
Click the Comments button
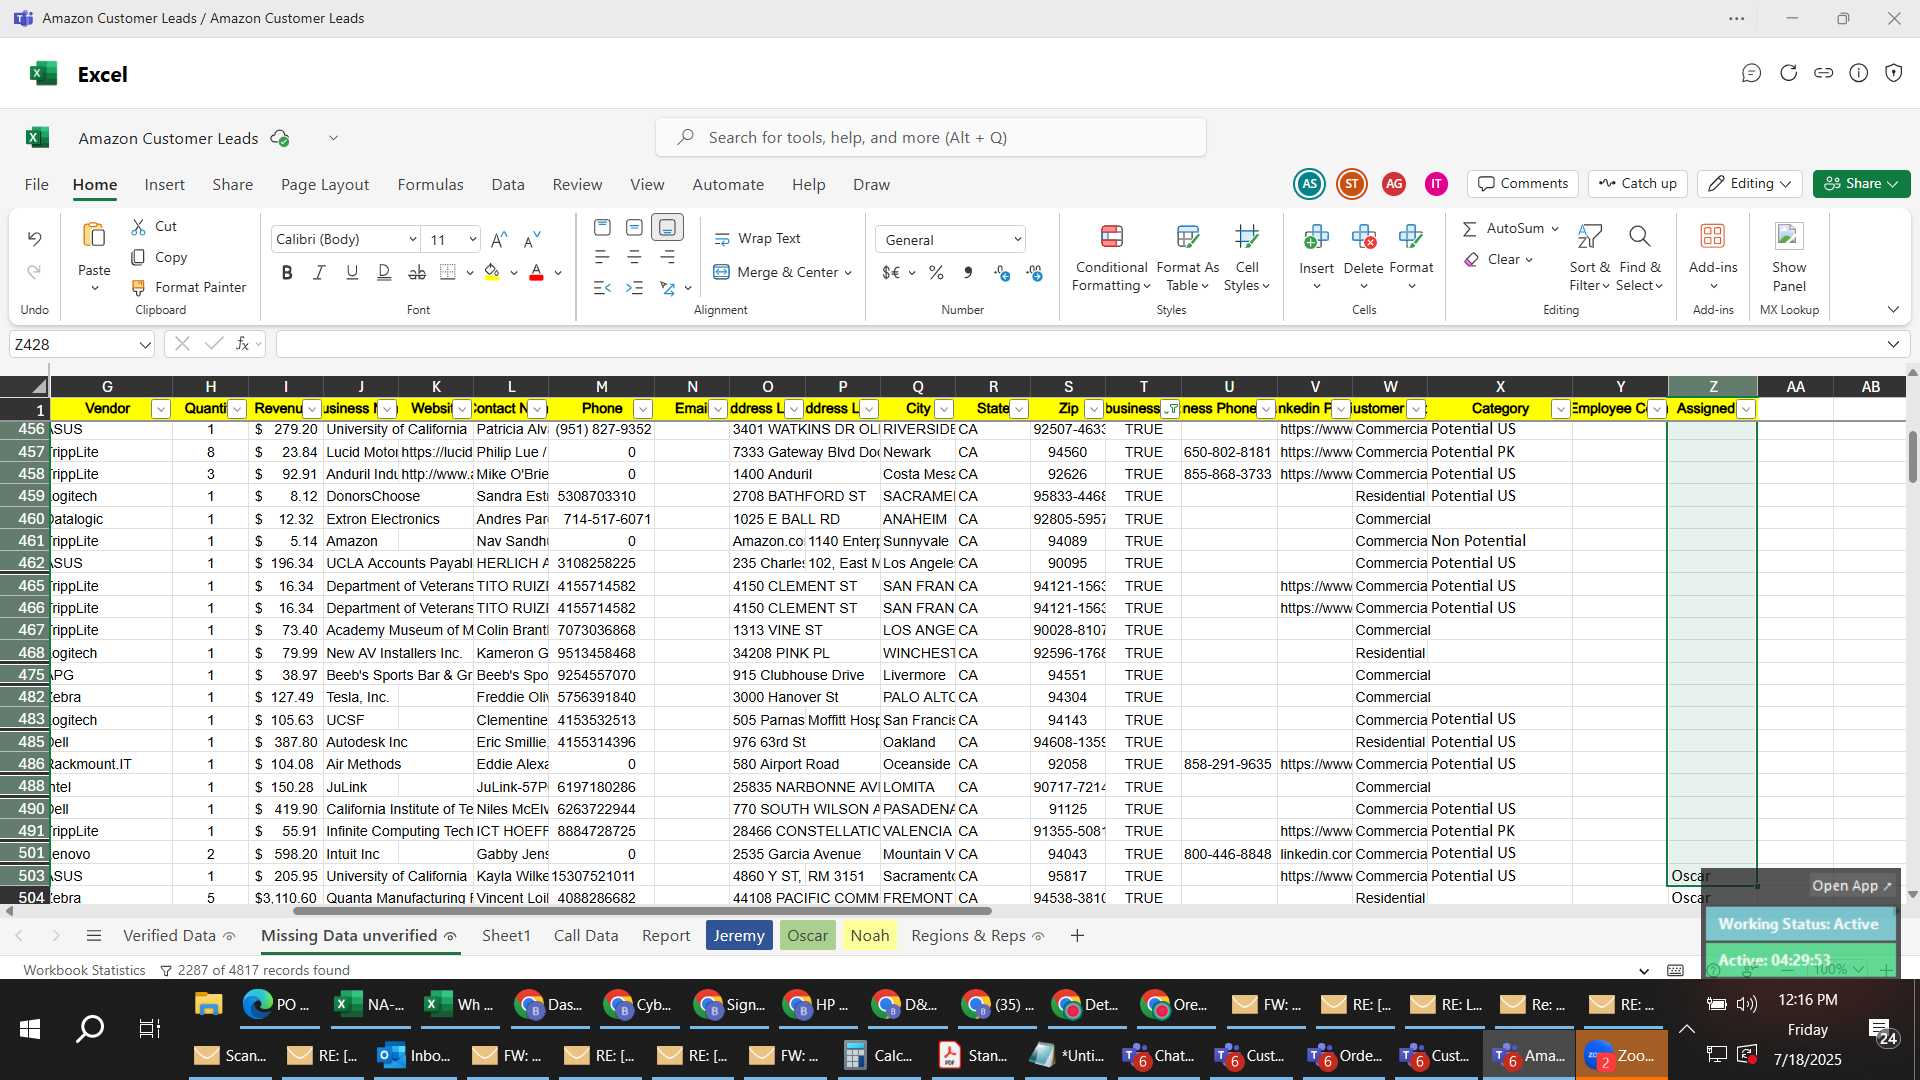pyautogui.click(x=1522, y=184)
